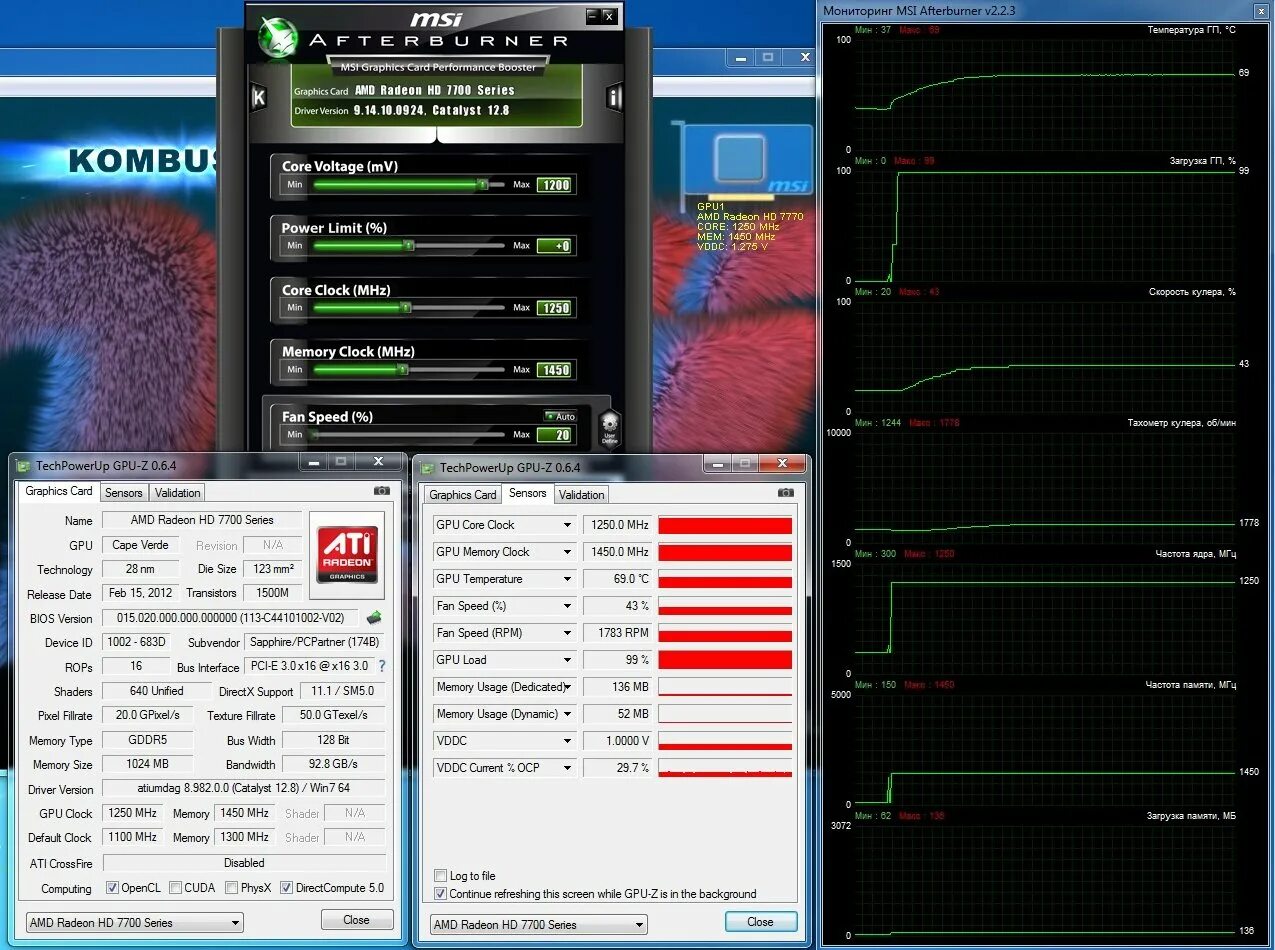Open the VDDC Current % OCP sensor dropdown
This screenshot has width=1275, height=950.
click(567, 768)
